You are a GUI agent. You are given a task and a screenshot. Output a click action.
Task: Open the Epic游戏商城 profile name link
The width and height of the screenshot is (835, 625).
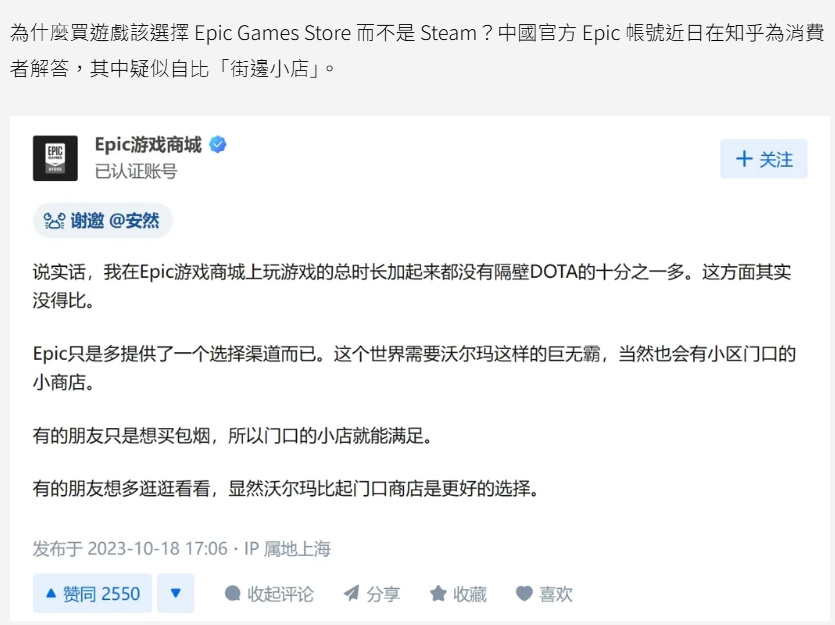point(148,144)
